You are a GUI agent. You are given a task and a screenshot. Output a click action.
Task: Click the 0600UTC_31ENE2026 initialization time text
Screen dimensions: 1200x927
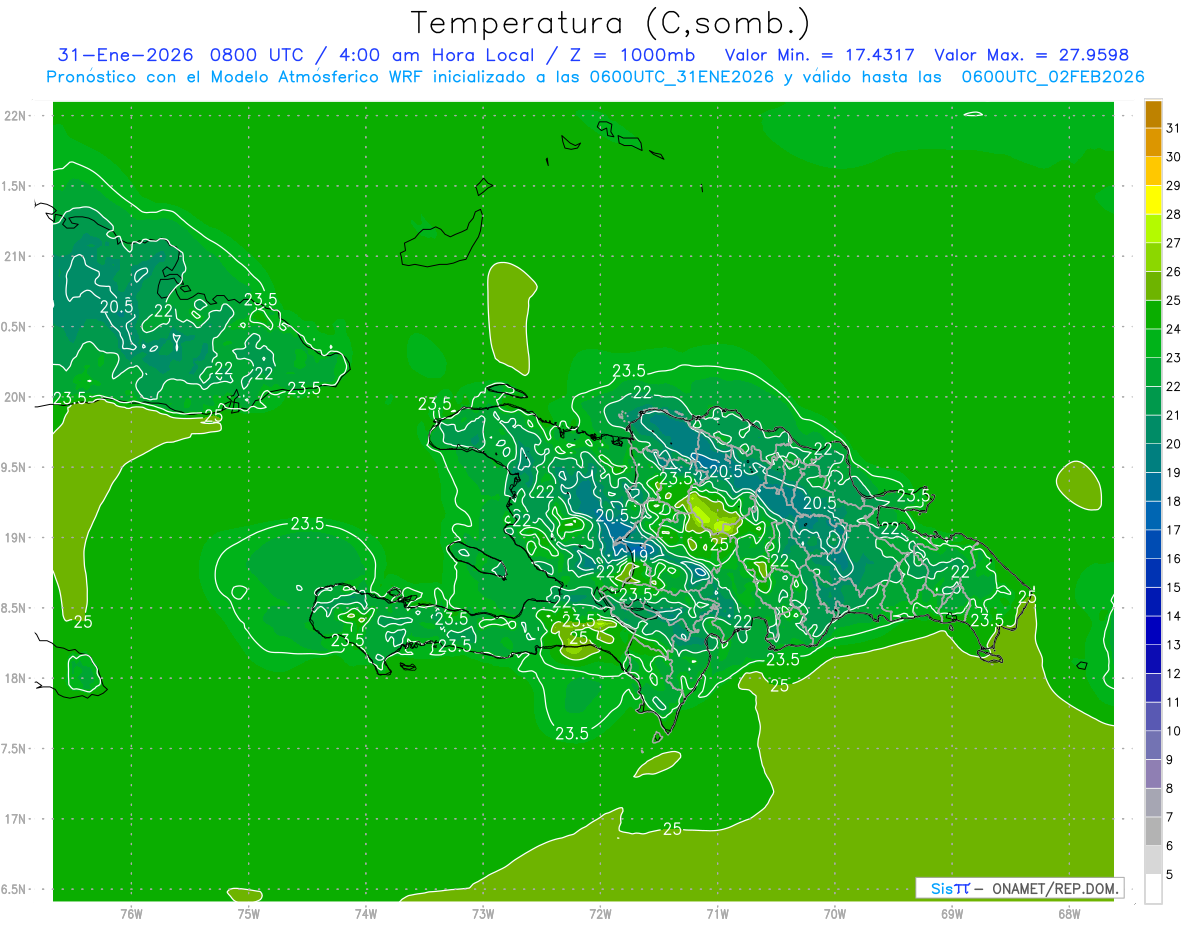681,77
